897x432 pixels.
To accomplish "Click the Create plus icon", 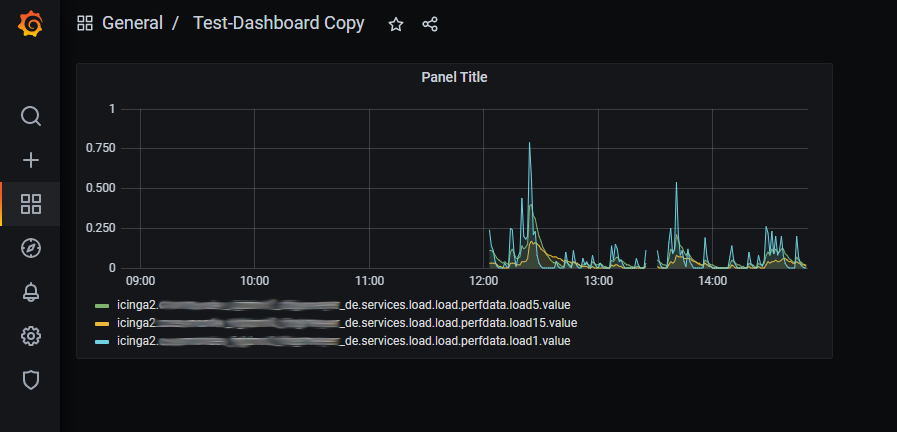I will coord(31,160).
